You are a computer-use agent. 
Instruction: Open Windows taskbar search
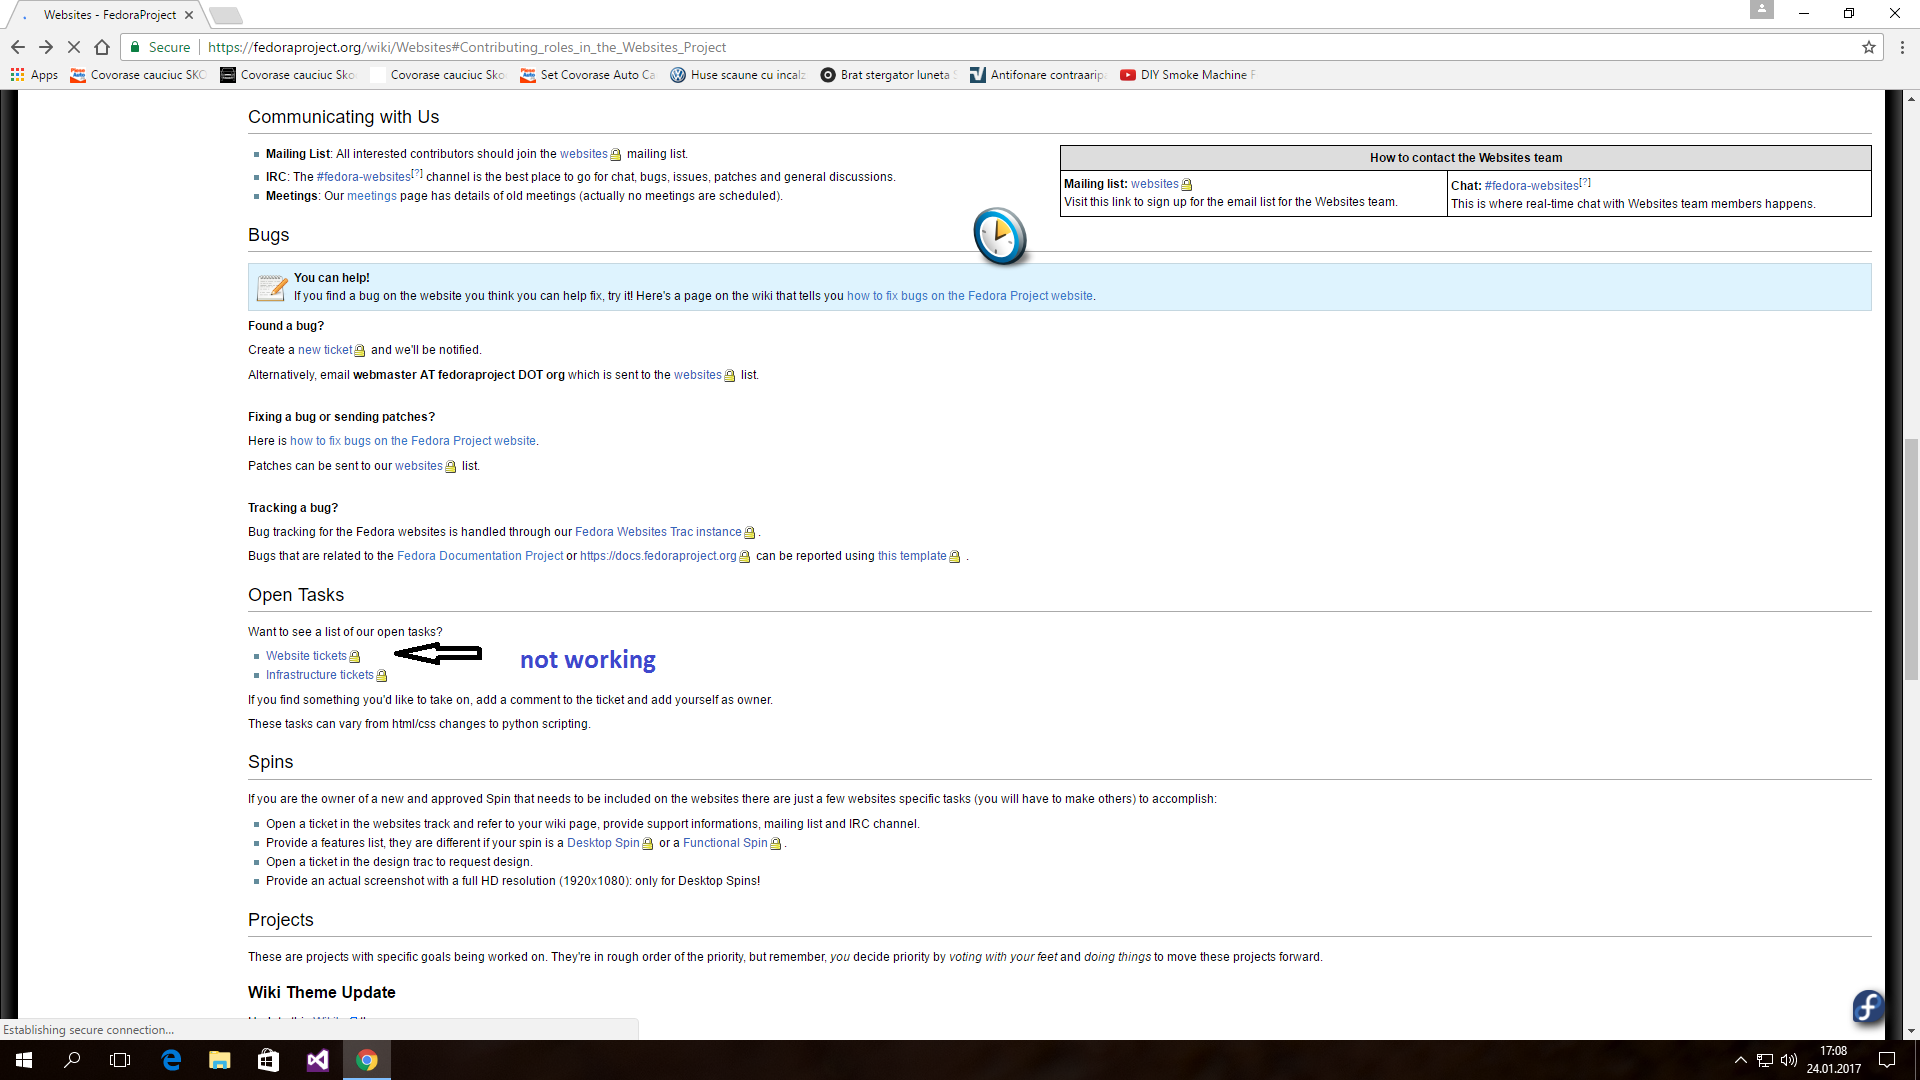coord(72,1060)
